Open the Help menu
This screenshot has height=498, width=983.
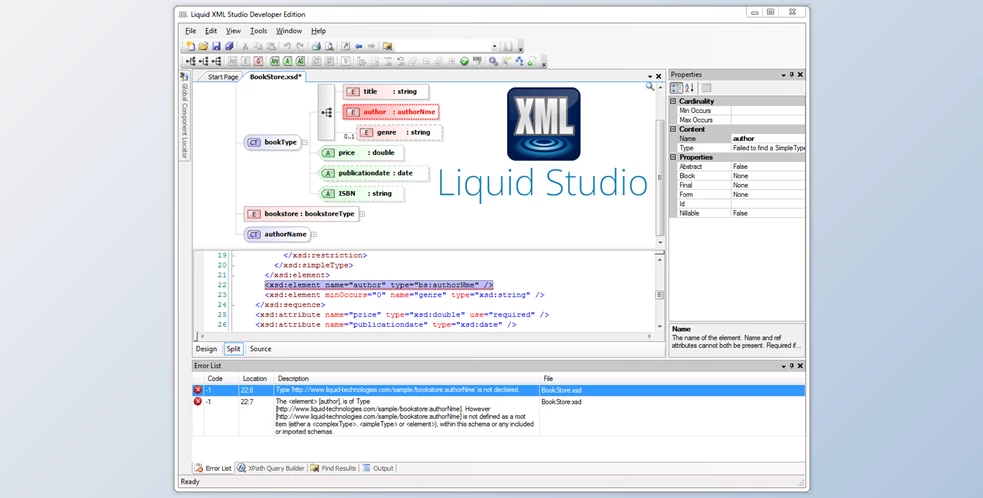pyautogui.click(x=318, y=31)
